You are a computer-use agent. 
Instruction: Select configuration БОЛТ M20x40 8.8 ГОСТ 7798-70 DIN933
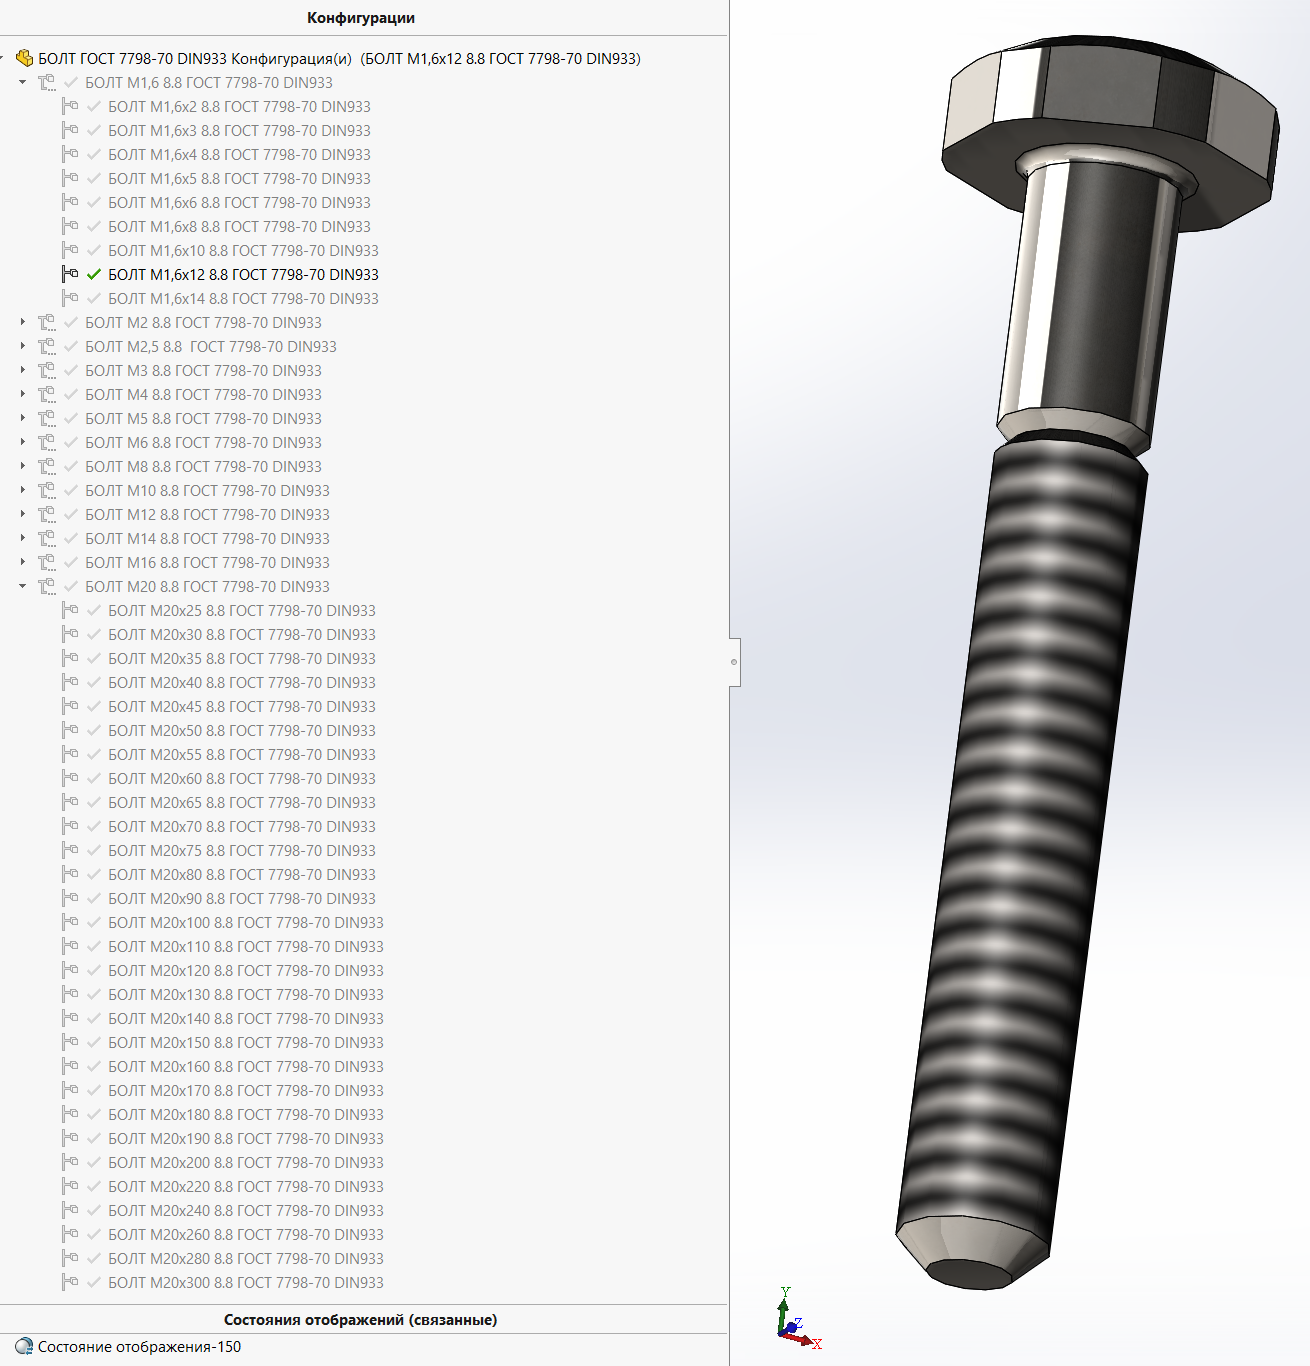point(242,682)
